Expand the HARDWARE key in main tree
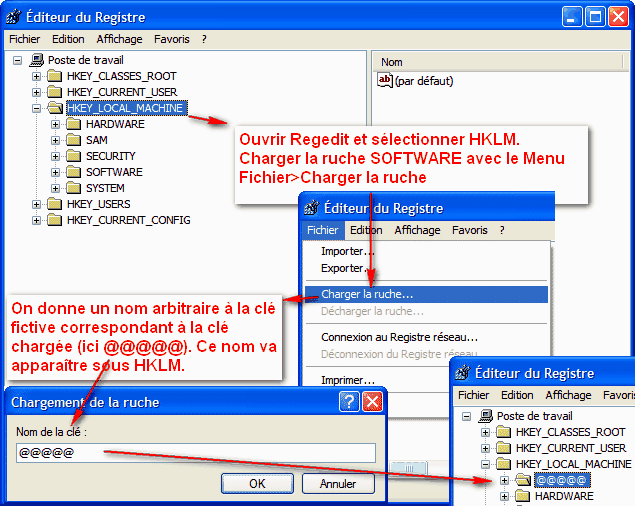The width and height of the screenshot is (635, 506). click(55, 124)
